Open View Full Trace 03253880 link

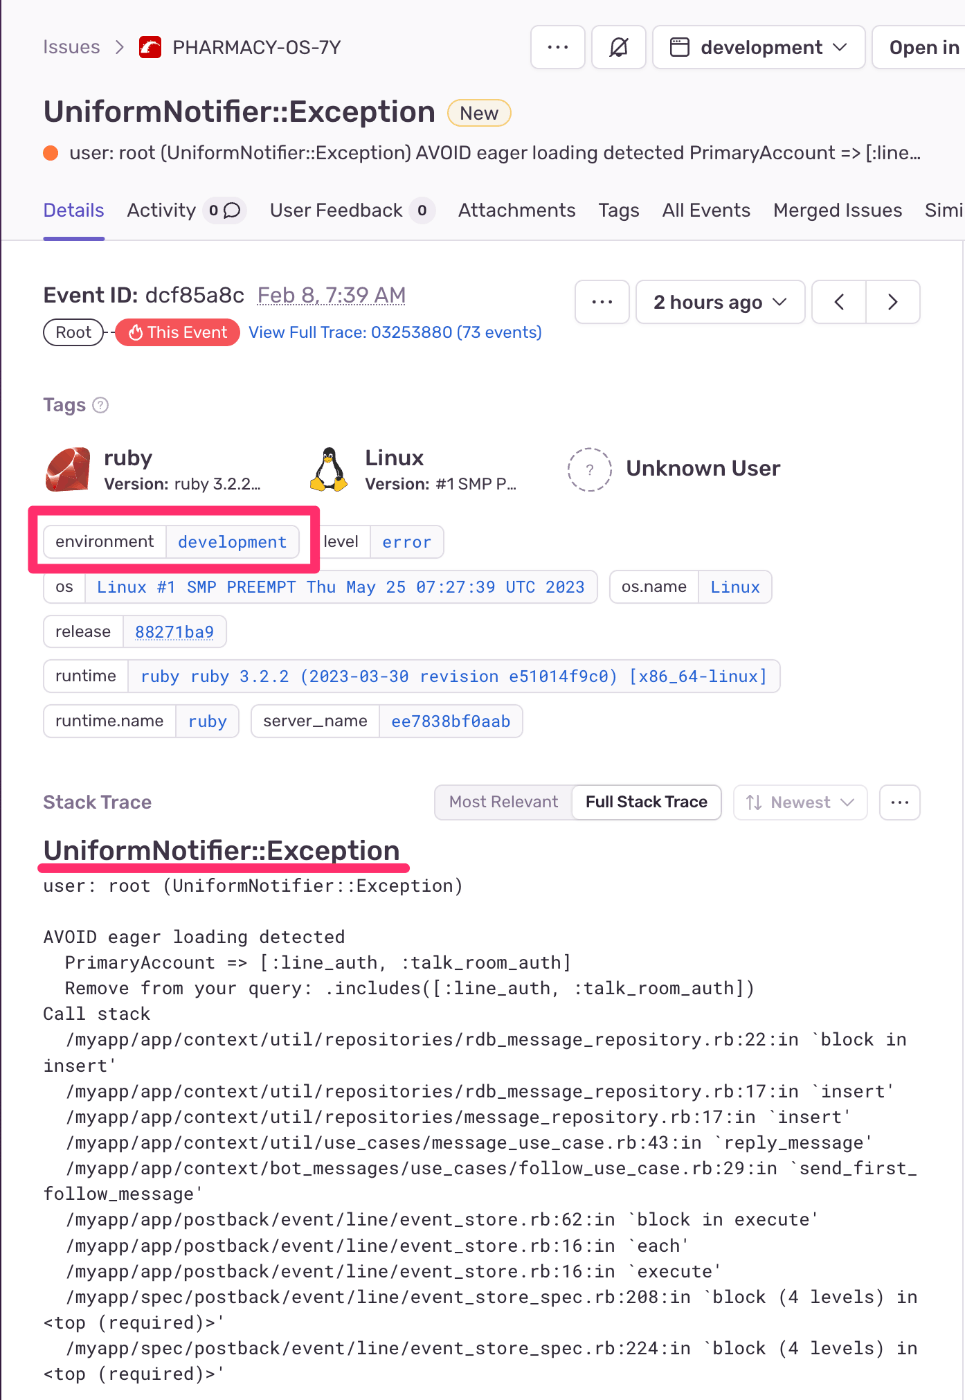click(x=395, y=332)
